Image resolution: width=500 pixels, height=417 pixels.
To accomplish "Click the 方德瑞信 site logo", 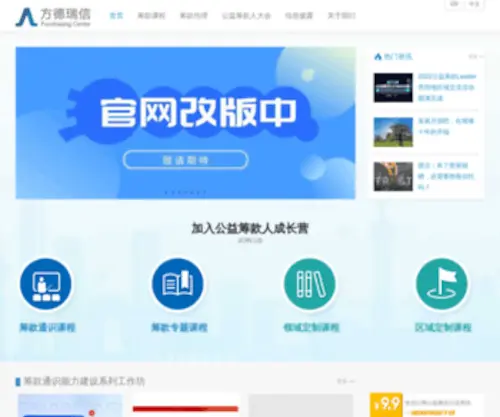I will [x=53, y=17].
